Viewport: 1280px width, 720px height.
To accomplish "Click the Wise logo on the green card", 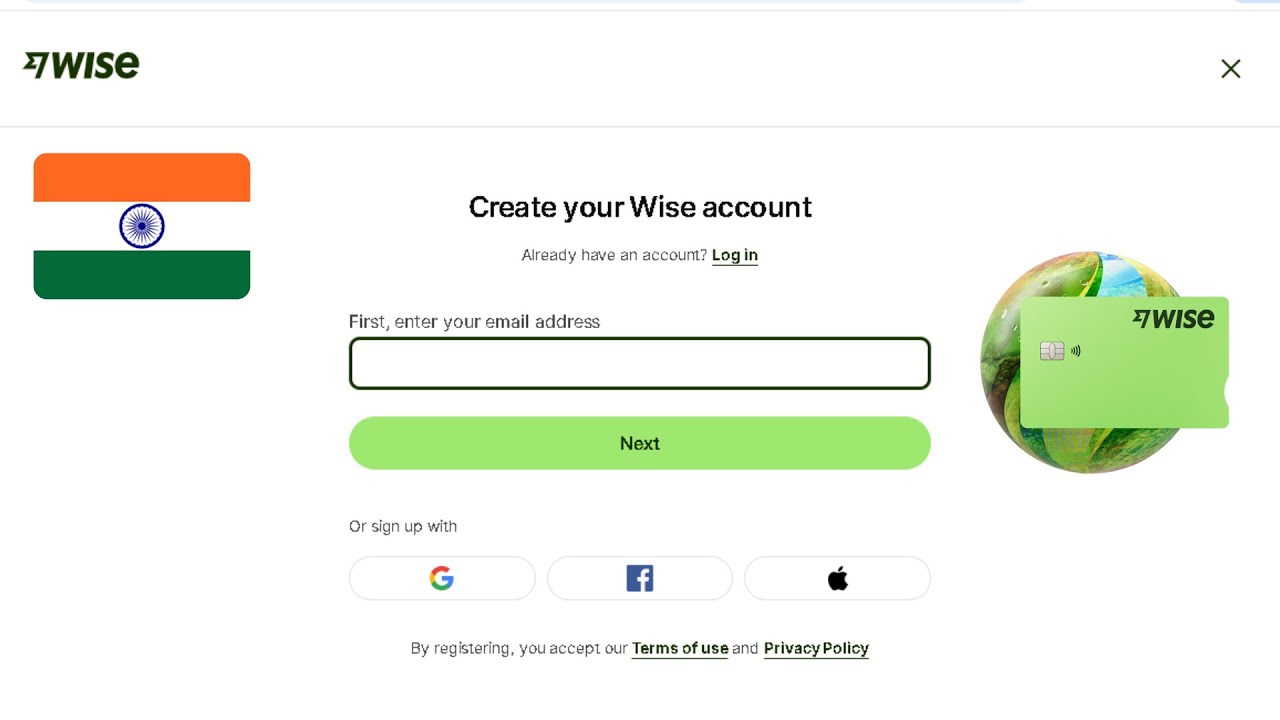I will coord(1173,319).
